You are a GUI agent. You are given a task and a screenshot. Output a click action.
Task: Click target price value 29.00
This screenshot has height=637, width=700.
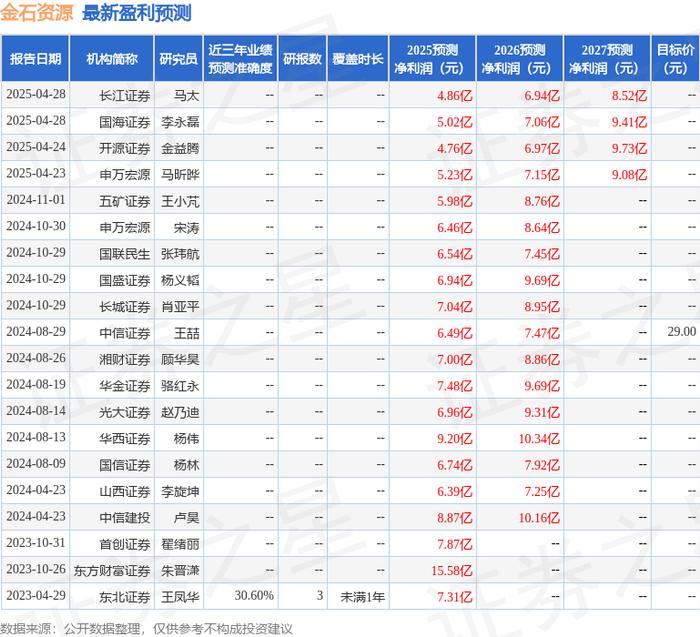coord(682,332)
